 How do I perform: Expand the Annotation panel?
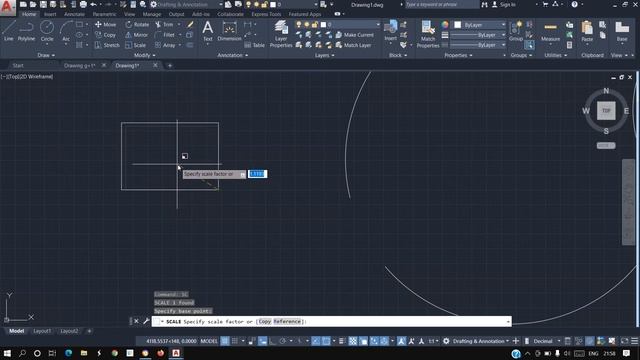point(233,55)
